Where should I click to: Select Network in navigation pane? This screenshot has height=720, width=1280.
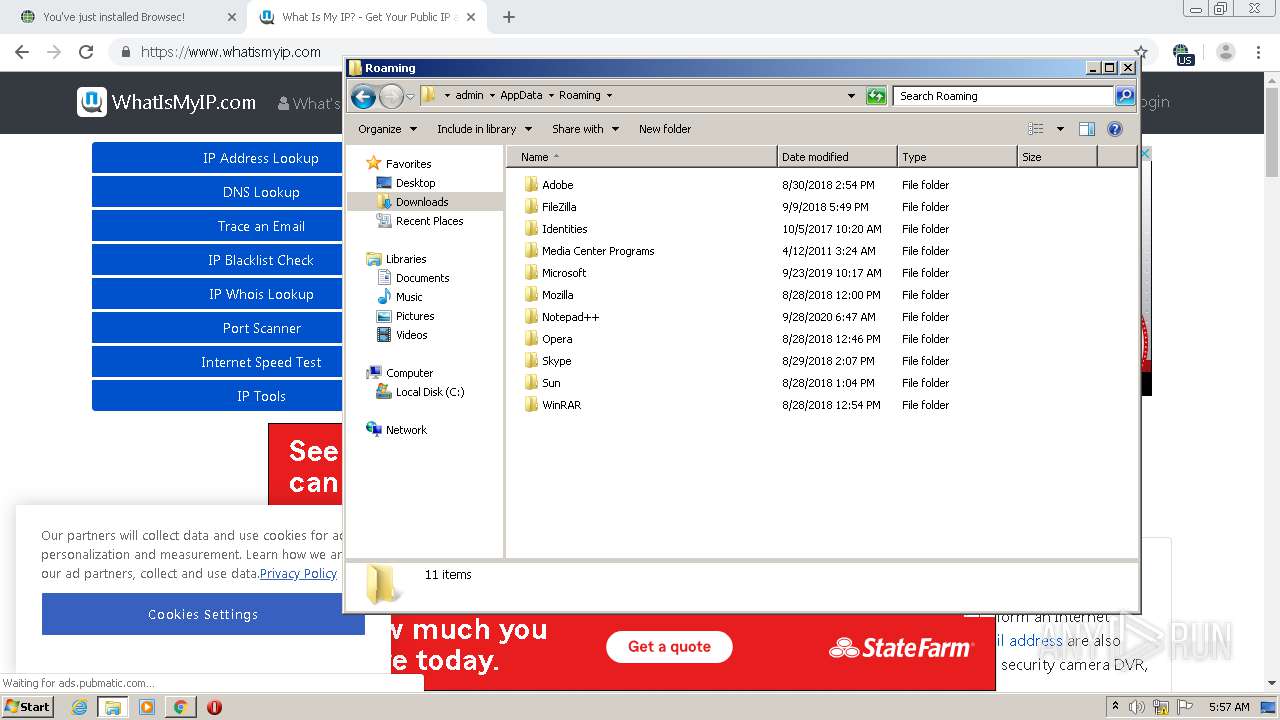(x=406, y=430)
